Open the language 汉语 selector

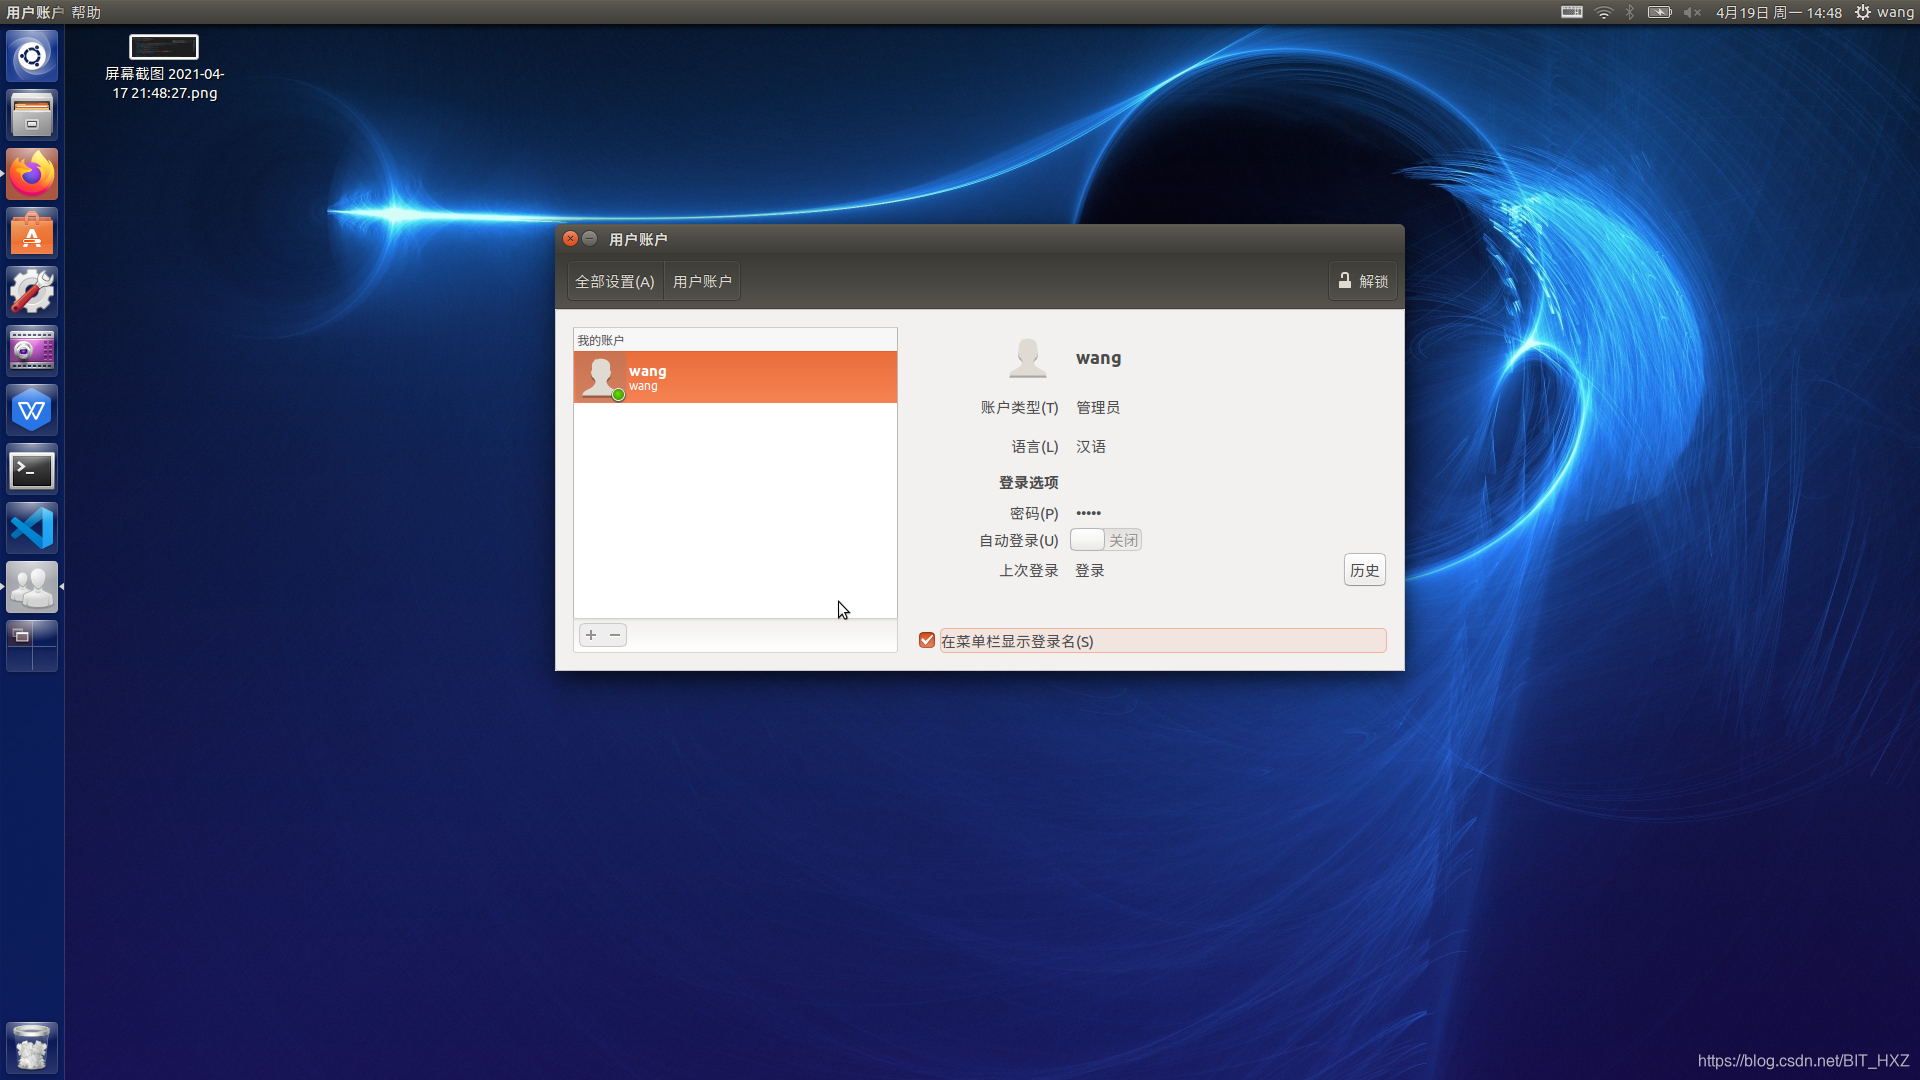(x=1091, y=447)
